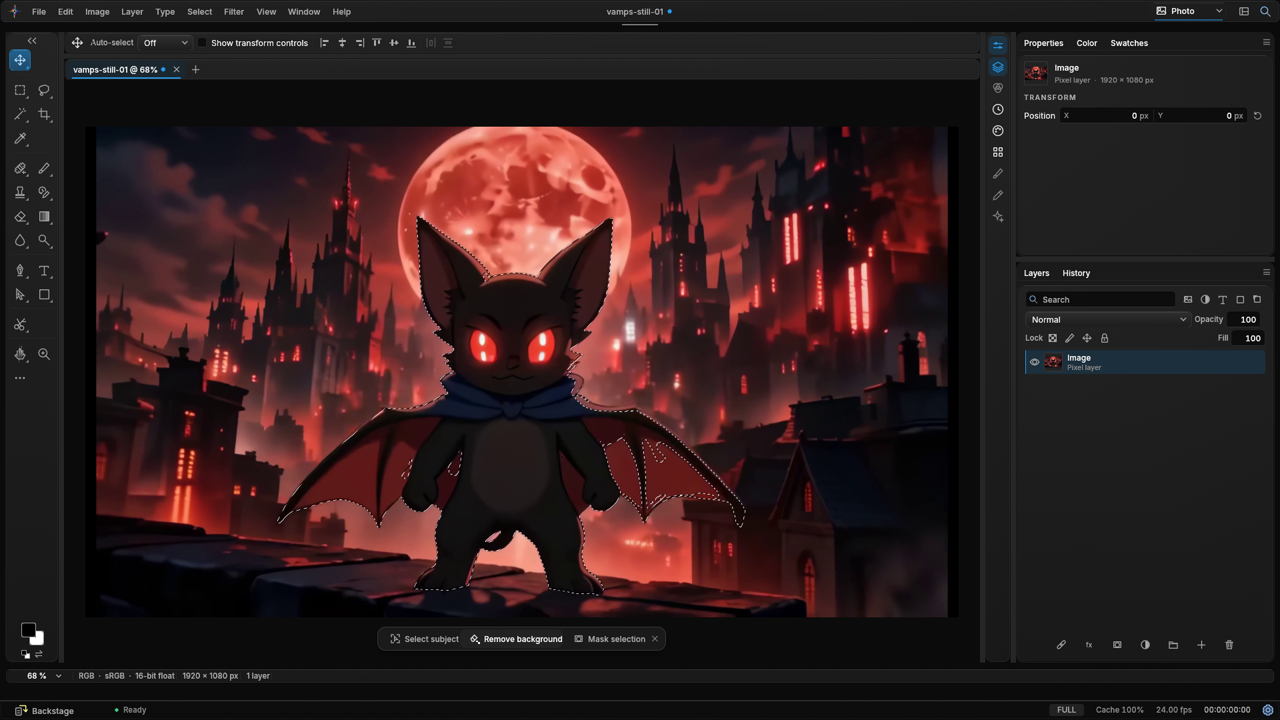Screen dimensions: 1280x720
Task: Select the Eyedropper tool
Action: [x=20, y=138]
